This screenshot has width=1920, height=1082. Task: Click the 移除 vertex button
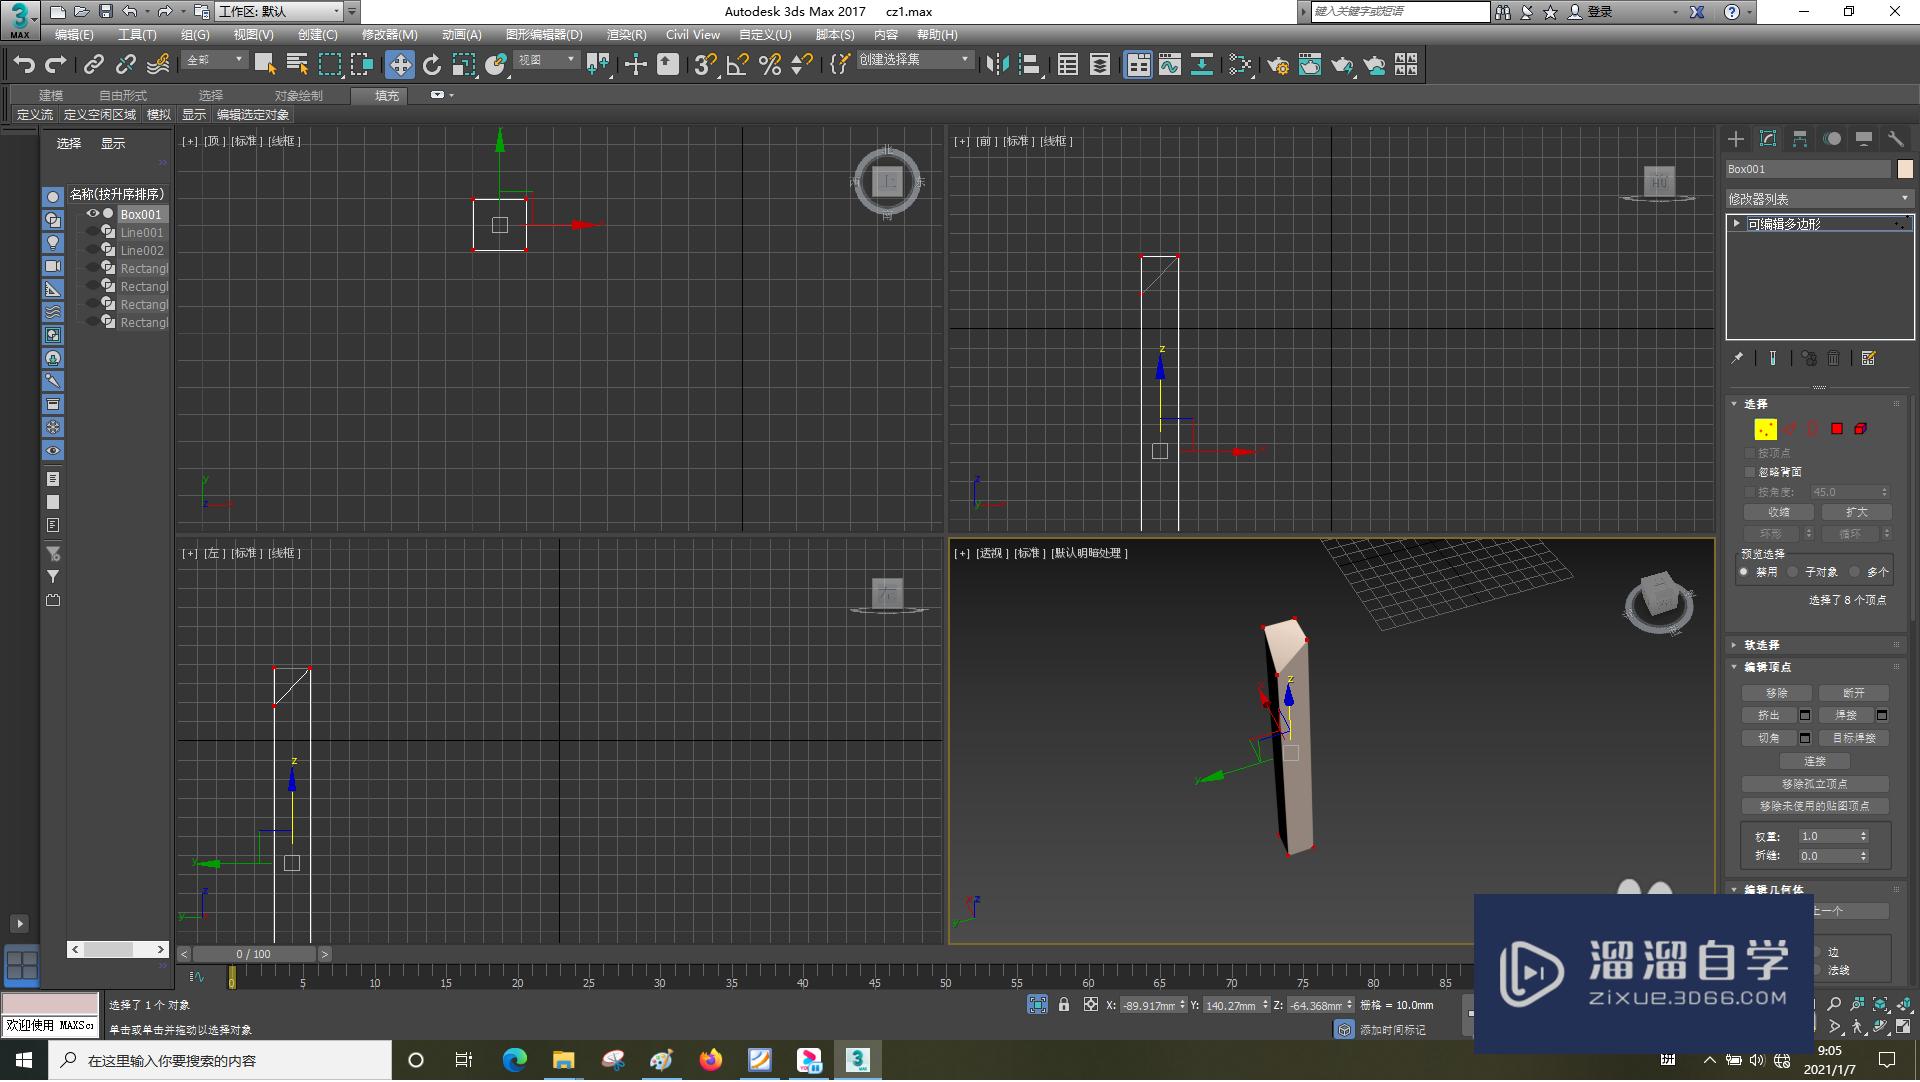point(1776,693)
